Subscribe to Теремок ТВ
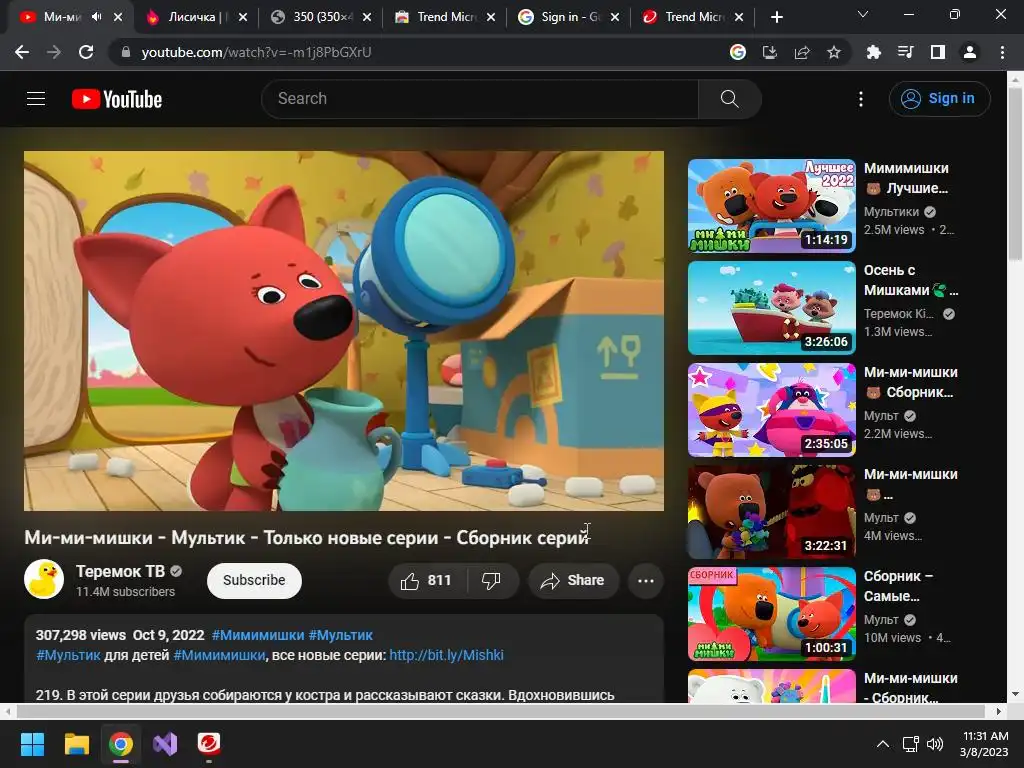This screenshot has width=1024, height=768. coord(254,581)
